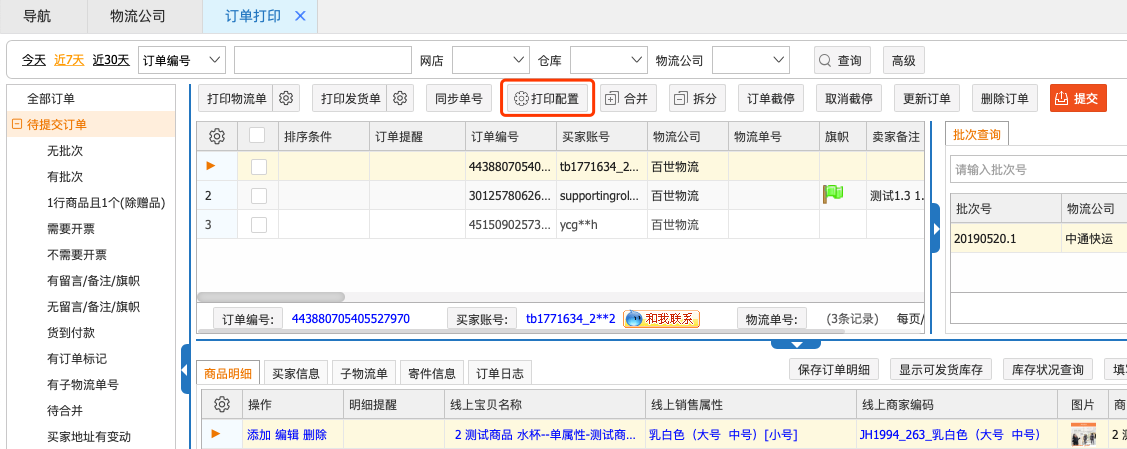This screenshot has width=1127, height=449.
Task: Open the 子物流单 tab
Action: pyautogui.click(x=364, y=373)
